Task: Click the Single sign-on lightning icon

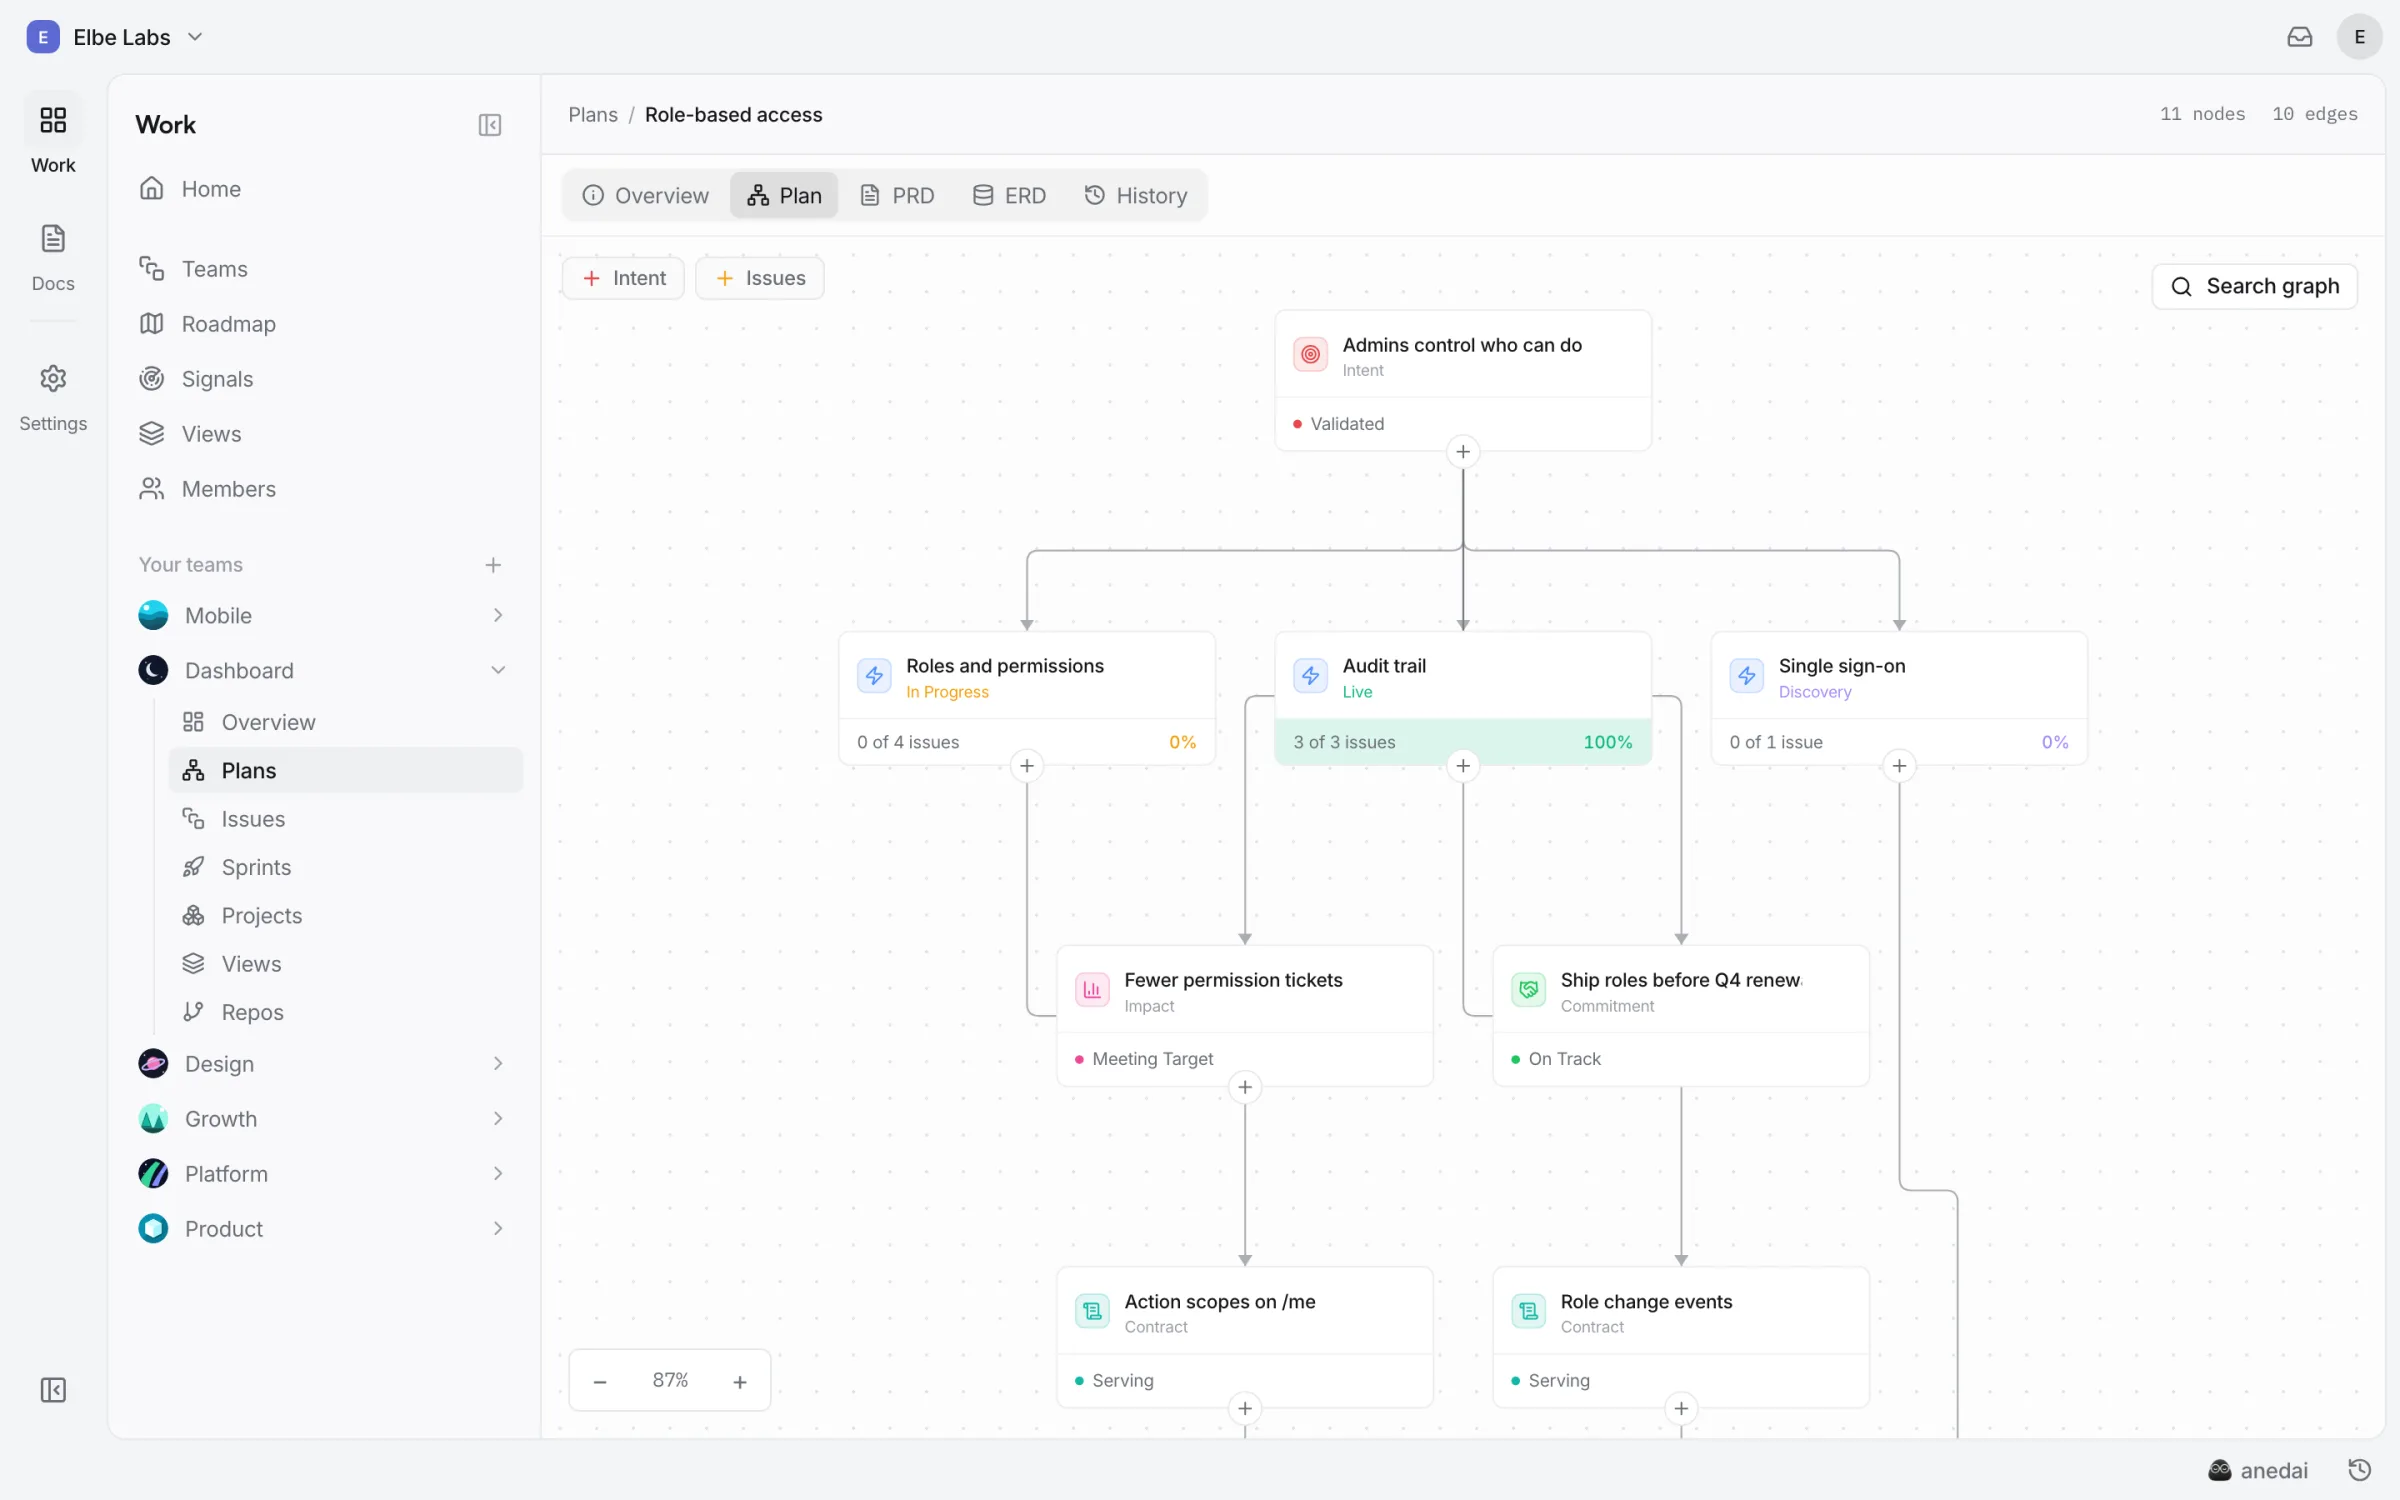Action: point(1746,676)
